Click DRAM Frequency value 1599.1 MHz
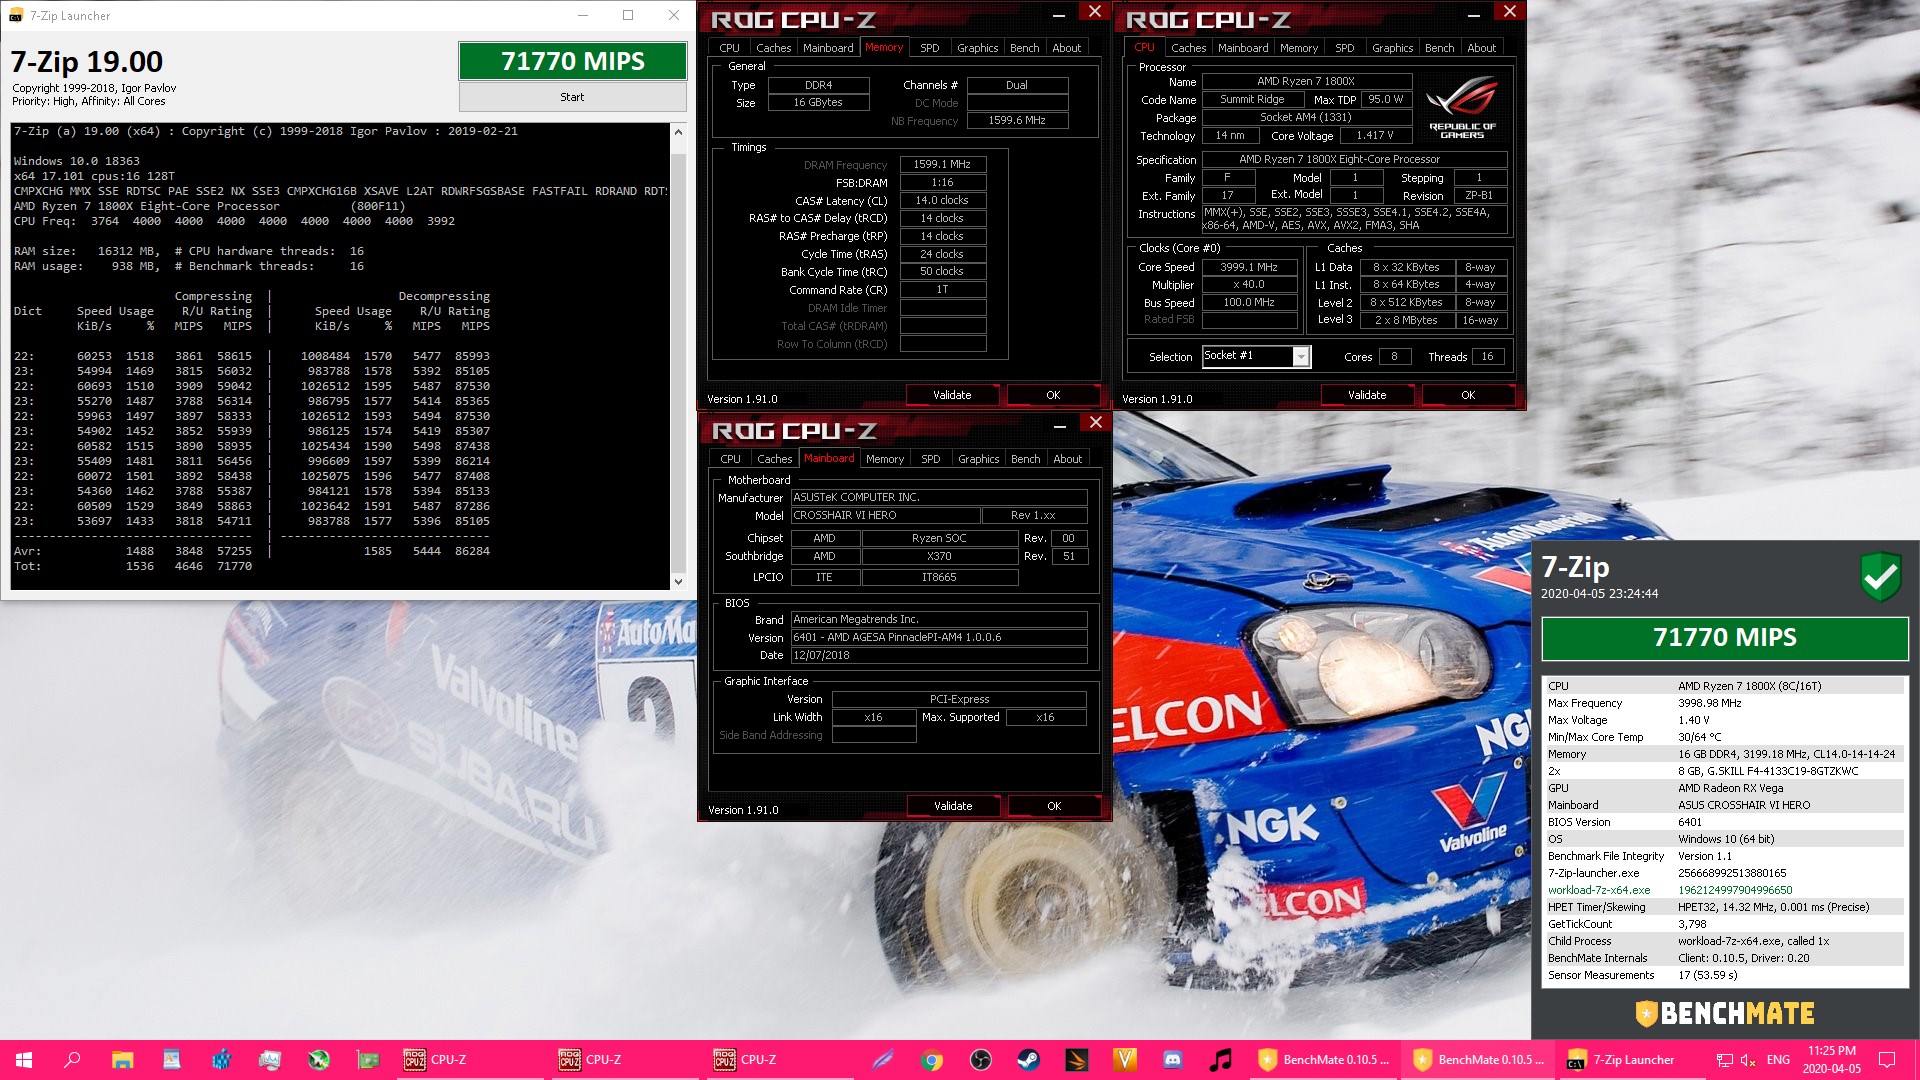Image resolution: width=1920 pixels, height=1080 pixels. [942, 165]
